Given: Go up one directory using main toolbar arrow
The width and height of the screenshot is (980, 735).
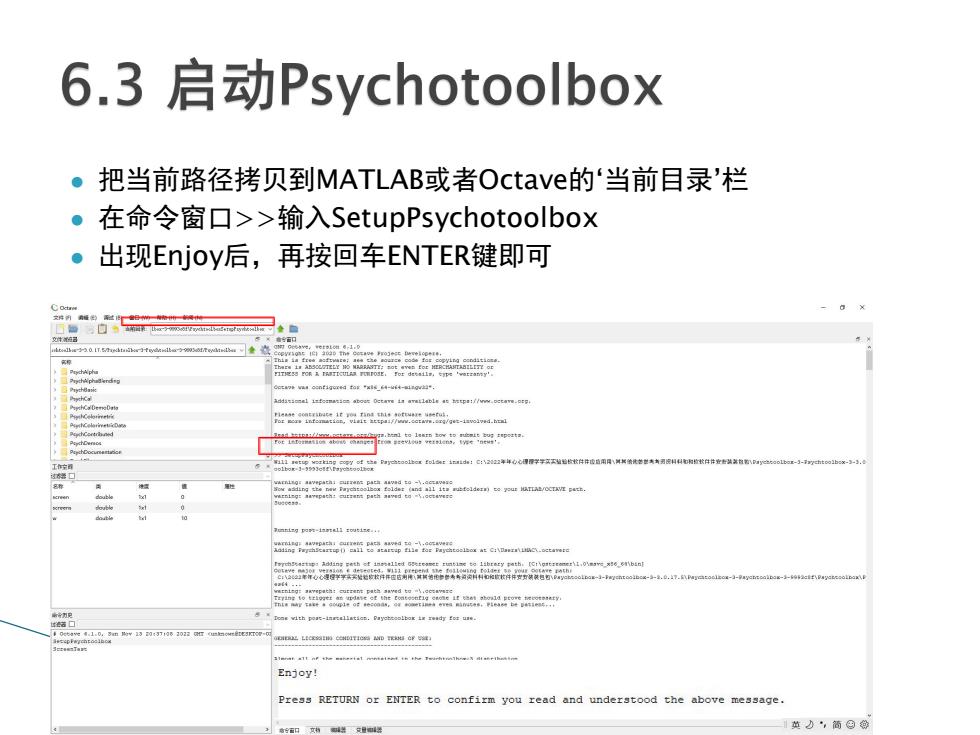Looking at the screenshot, I should (281, 329).
